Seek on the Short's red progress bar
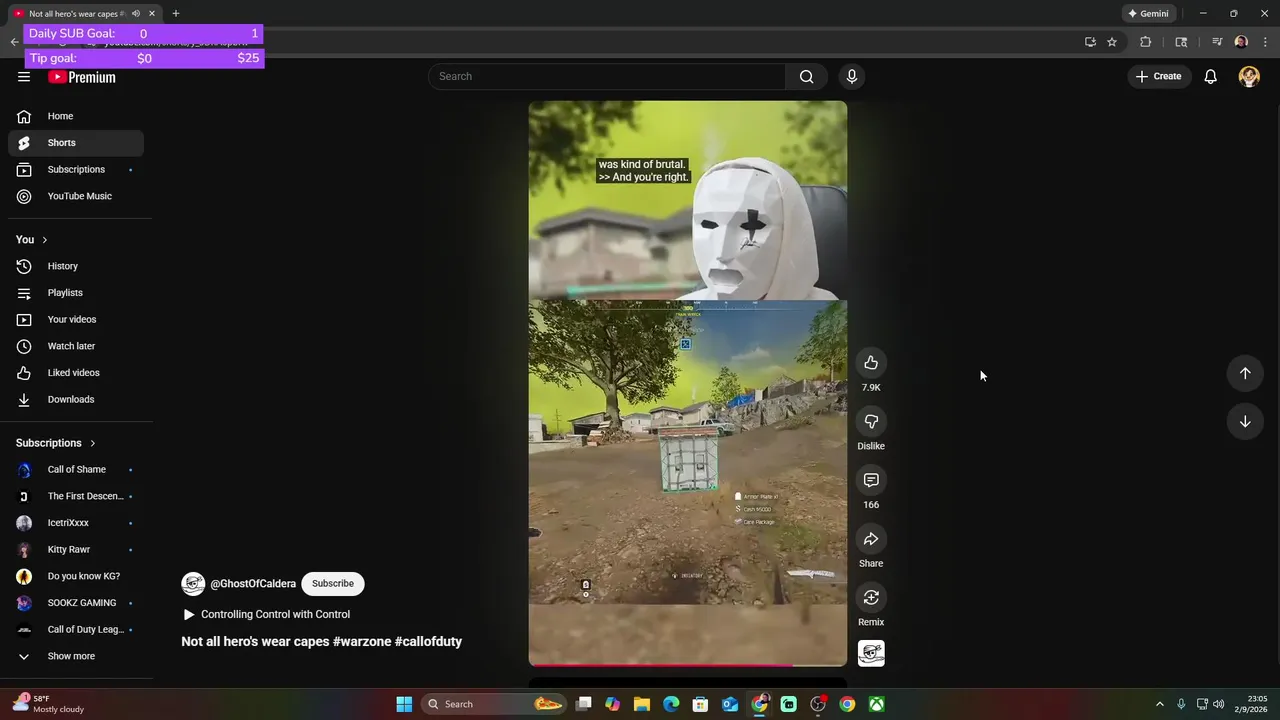Screen dimensions: 1280x720 pos(688,664)
